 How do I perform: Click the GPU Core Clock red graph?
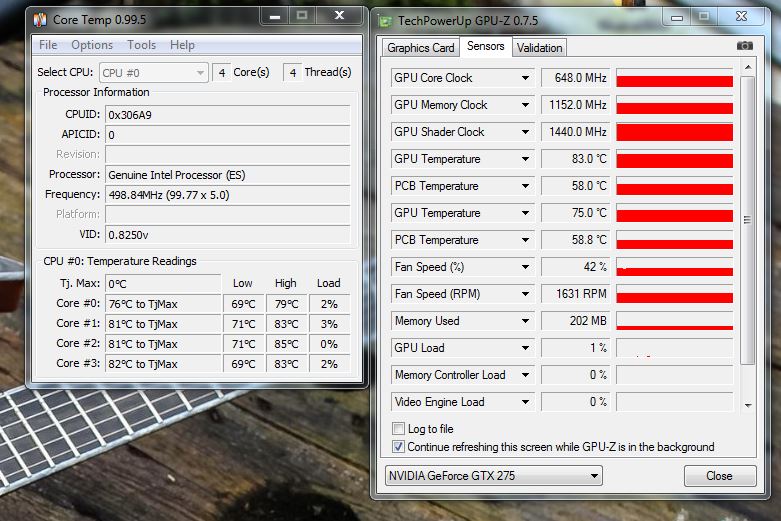(x=674, y=78)
